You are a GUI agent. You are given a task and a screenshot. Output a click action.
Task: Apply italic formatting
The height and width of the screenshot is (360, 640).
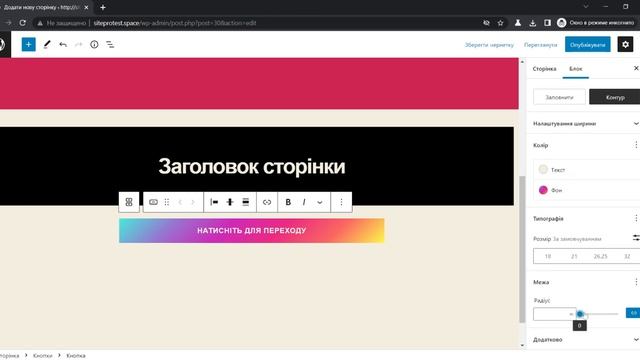coord(304,202)
